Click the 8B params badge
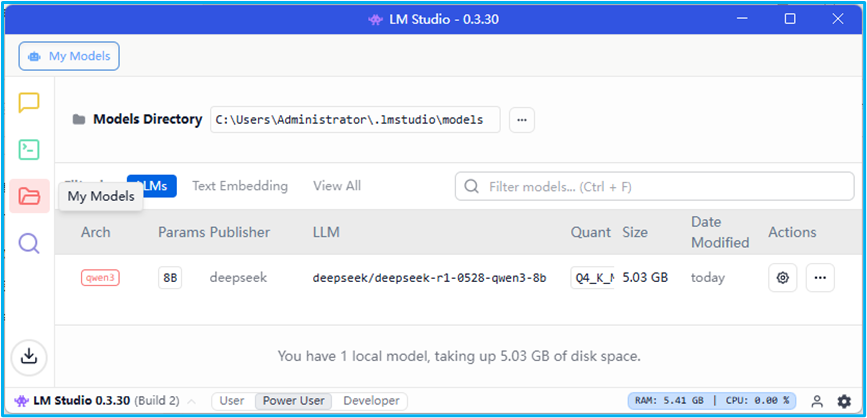Image resolution: width=867 pixels, height=418 pixels. tap(170, 278)
